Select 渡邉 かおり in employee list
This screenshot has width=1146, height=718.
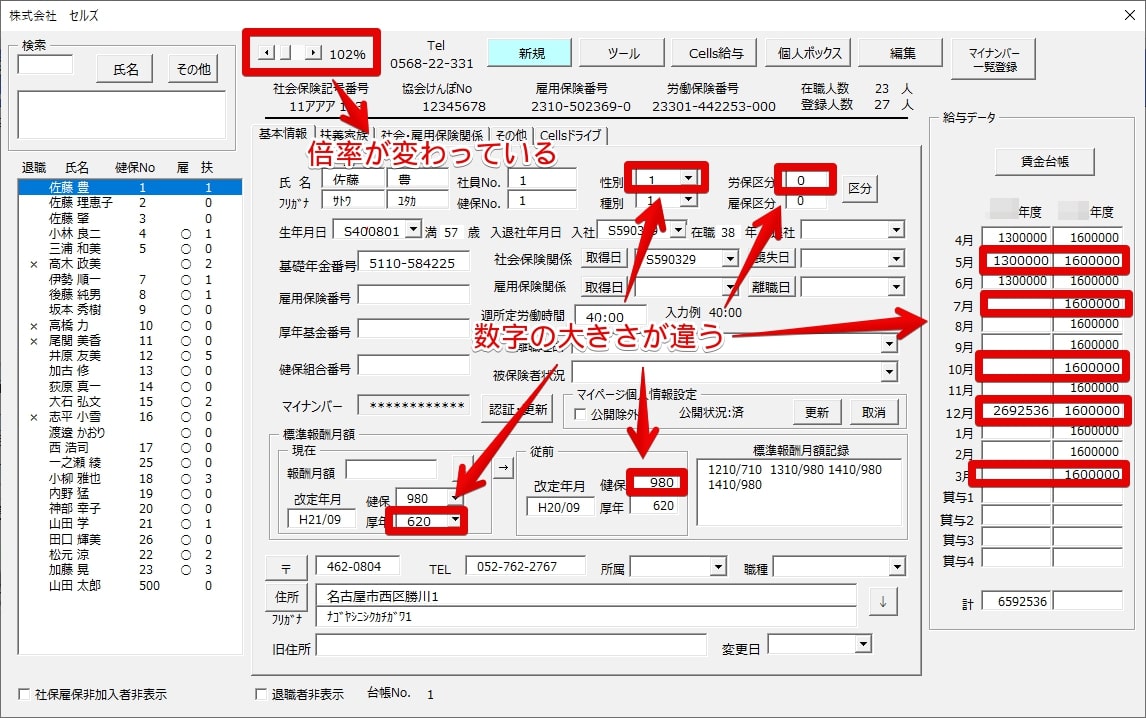click(x=129, y=432)
